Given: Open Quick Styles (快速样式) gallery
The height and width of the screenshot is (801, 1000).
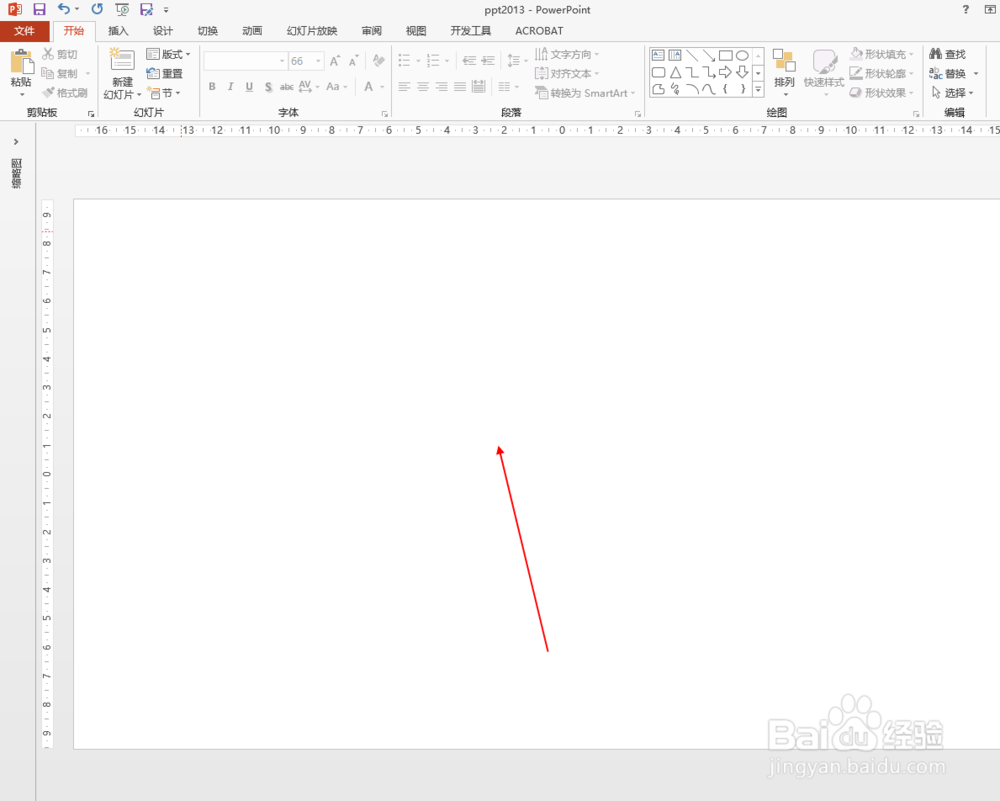Looking at the screenshot, I should pyautogui.click(x=824, y=73).
